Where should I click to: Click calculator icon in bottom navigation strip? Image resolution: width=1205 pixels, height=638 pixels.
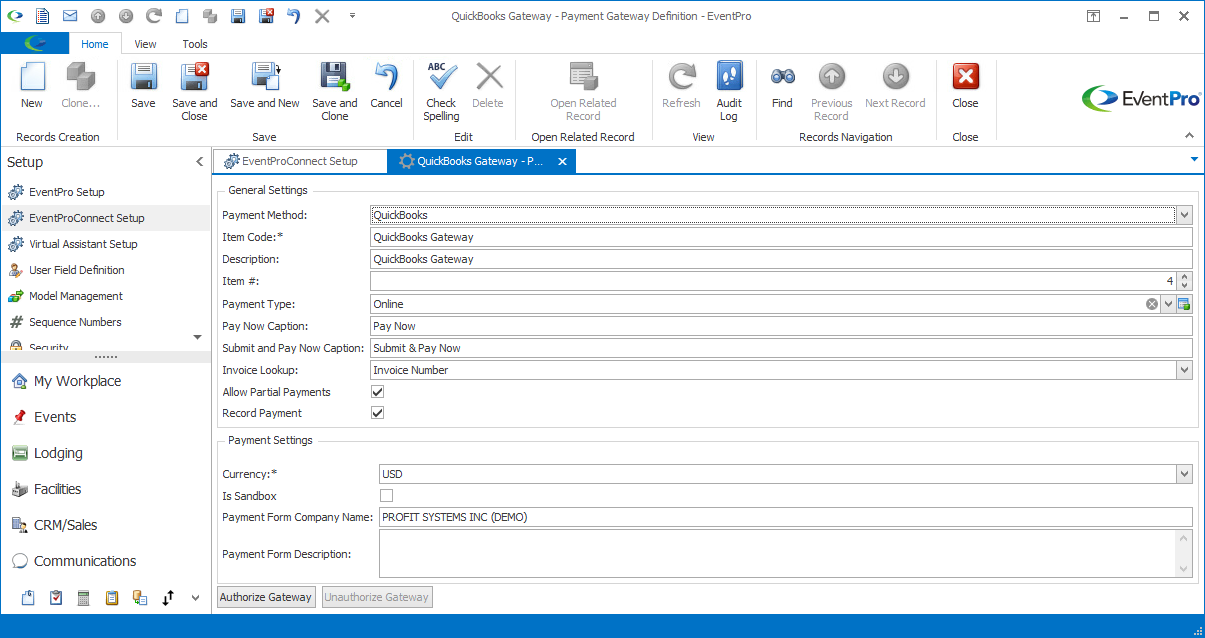84,598
